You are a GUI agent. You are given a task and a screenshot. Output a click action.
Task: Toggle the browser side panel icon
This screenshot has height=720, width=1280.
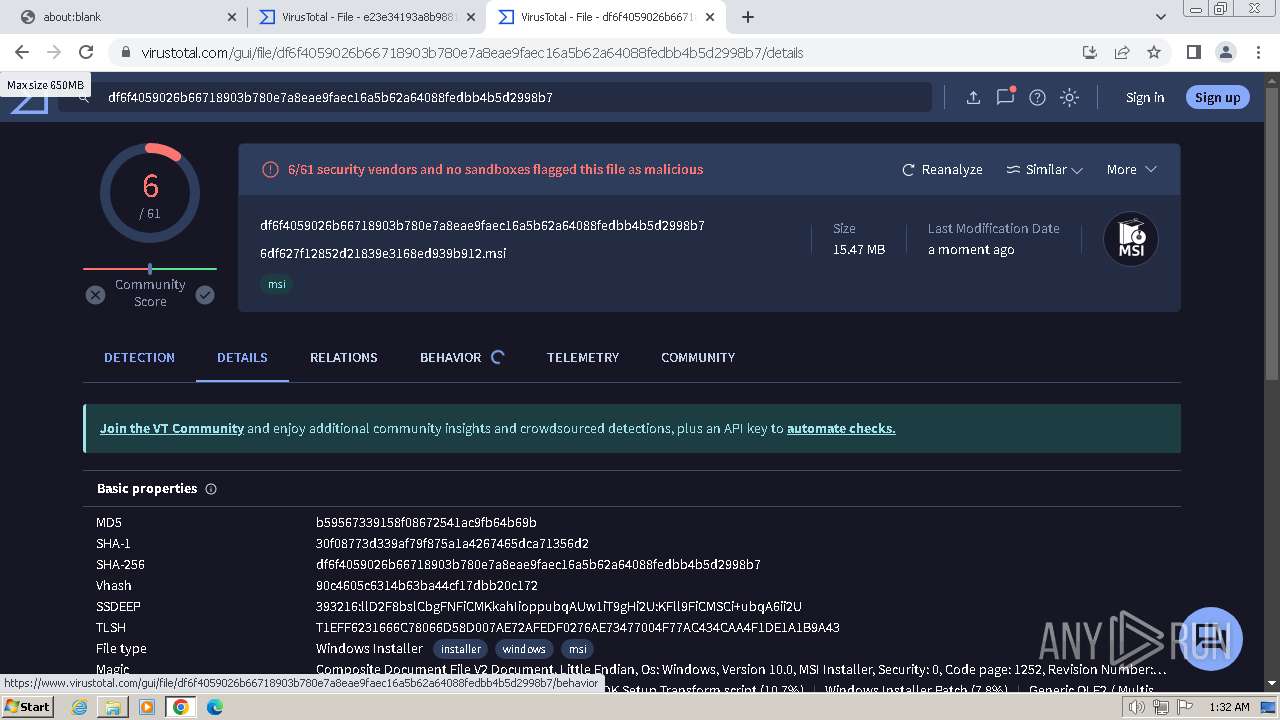pyautogui.click(x=1193, y=52)
